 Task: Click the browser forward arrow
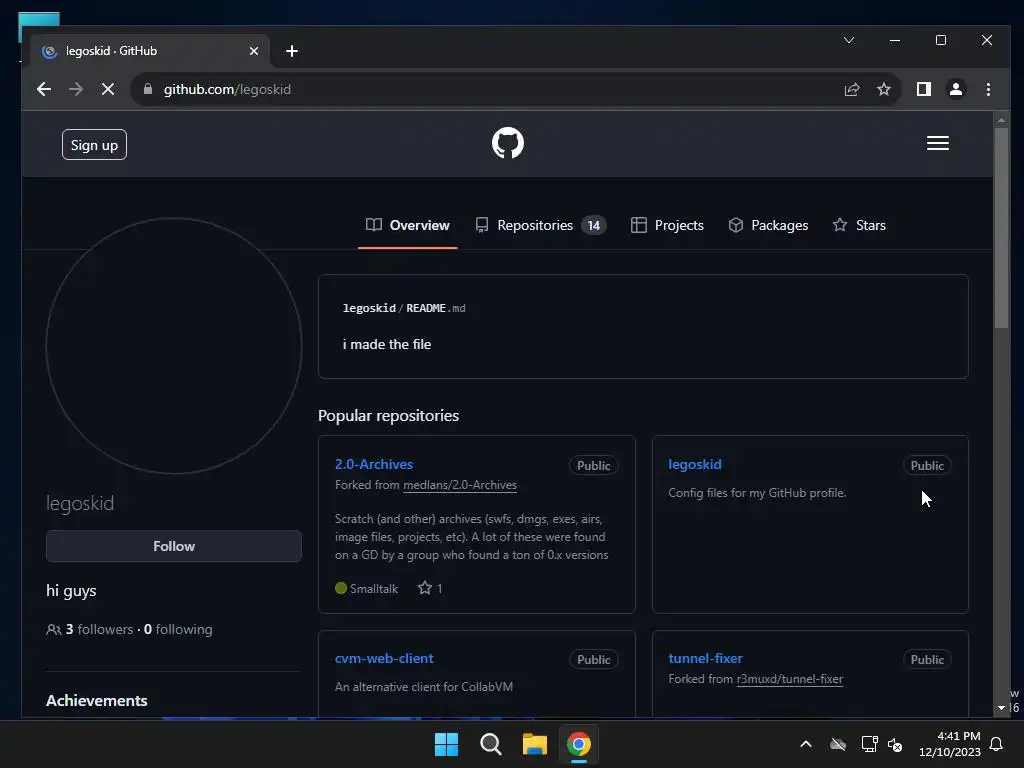pyautogui.click(x=76, y=89)
